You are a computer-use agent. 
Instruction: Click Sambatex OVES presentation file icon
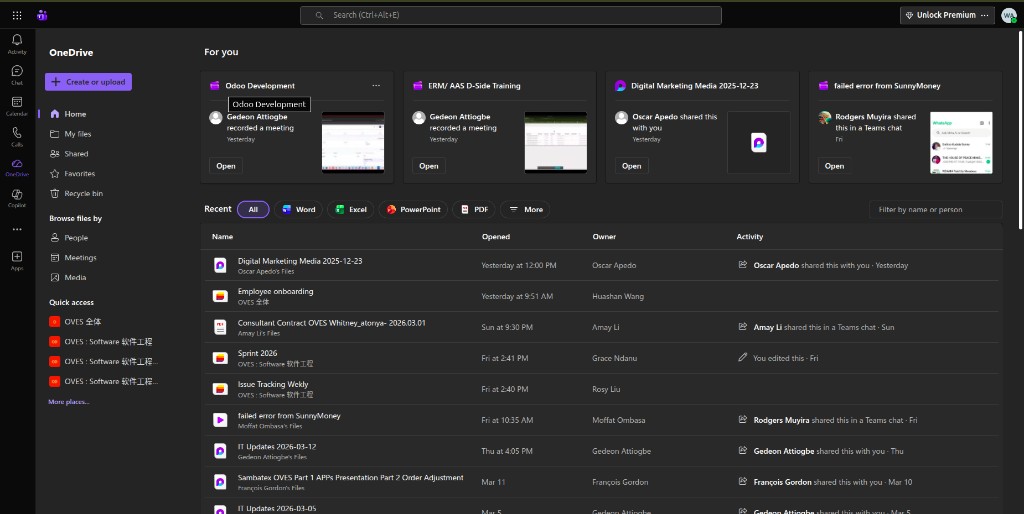tap(220, 482)
